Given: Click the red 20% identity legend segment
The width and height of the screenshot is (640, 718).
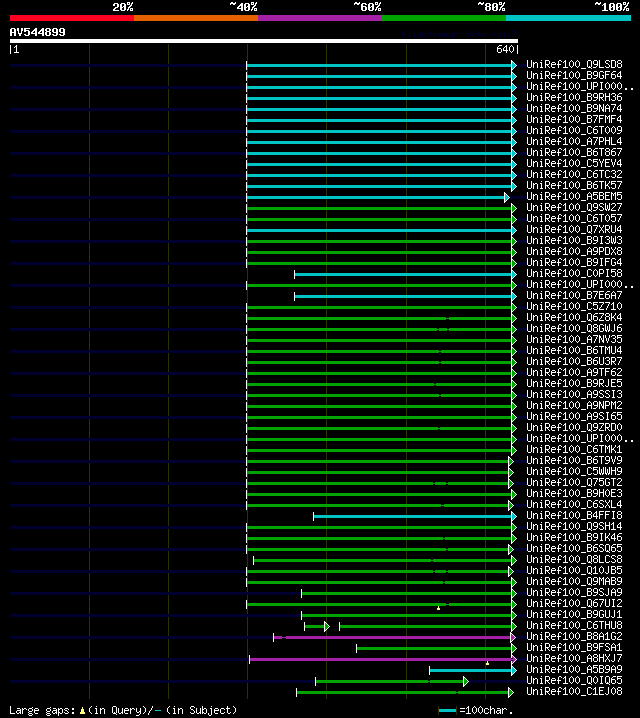Looking at the screenshot, I should coord(72,18).
